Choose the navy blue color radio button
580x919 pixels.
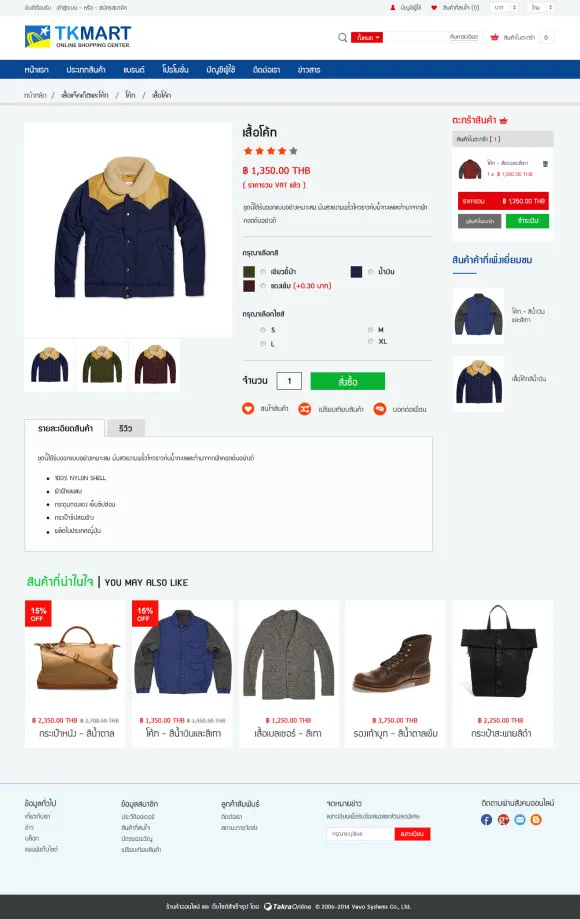(x=370, y=272)
